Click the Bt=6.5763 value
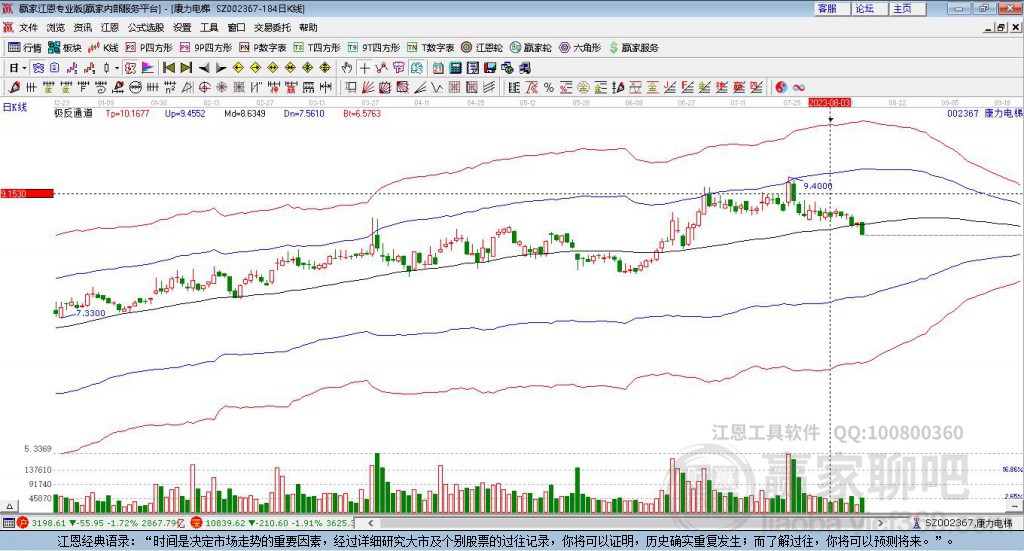The height and width of the screenshot is (551, 1024). (x=362, y=113)
